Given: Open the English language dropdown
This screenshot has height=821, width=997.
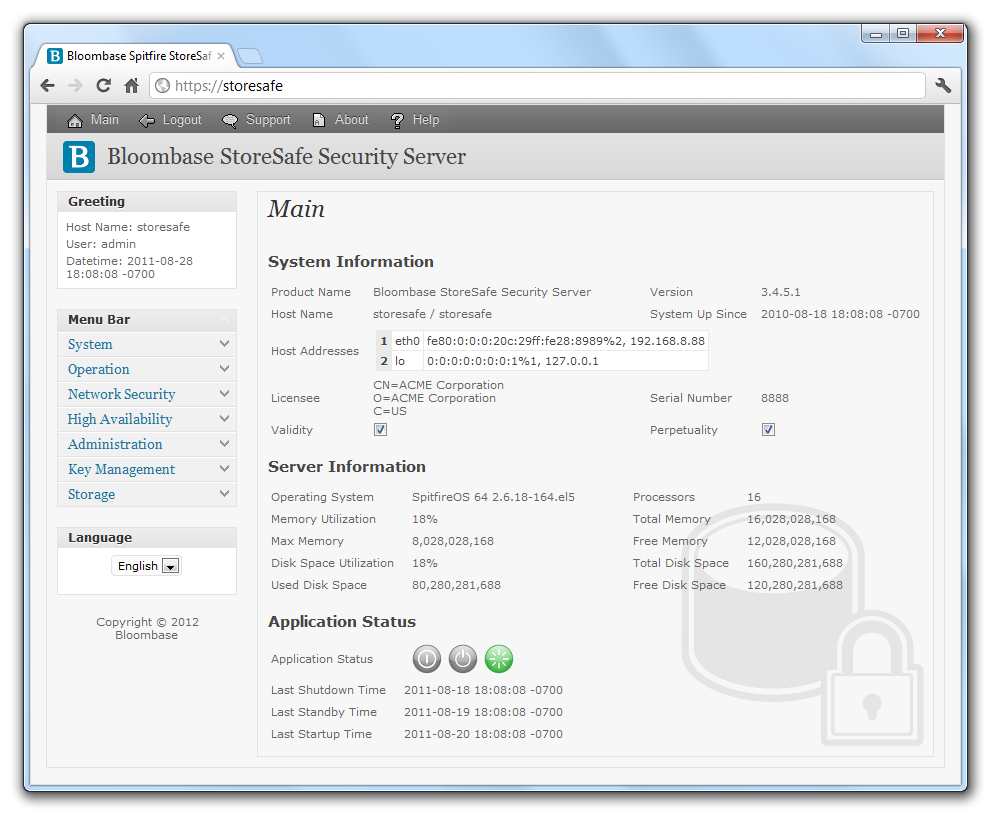Looking at the screenshot, I should [x=146, y=566].
